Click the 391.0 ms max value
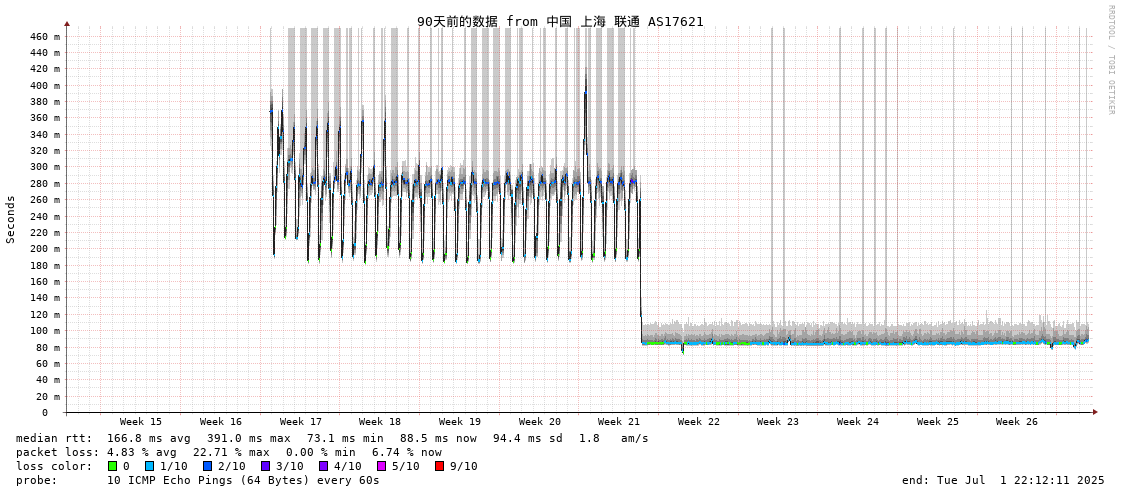Screen dimensions: 1121x494 click(x=250, y=438)
